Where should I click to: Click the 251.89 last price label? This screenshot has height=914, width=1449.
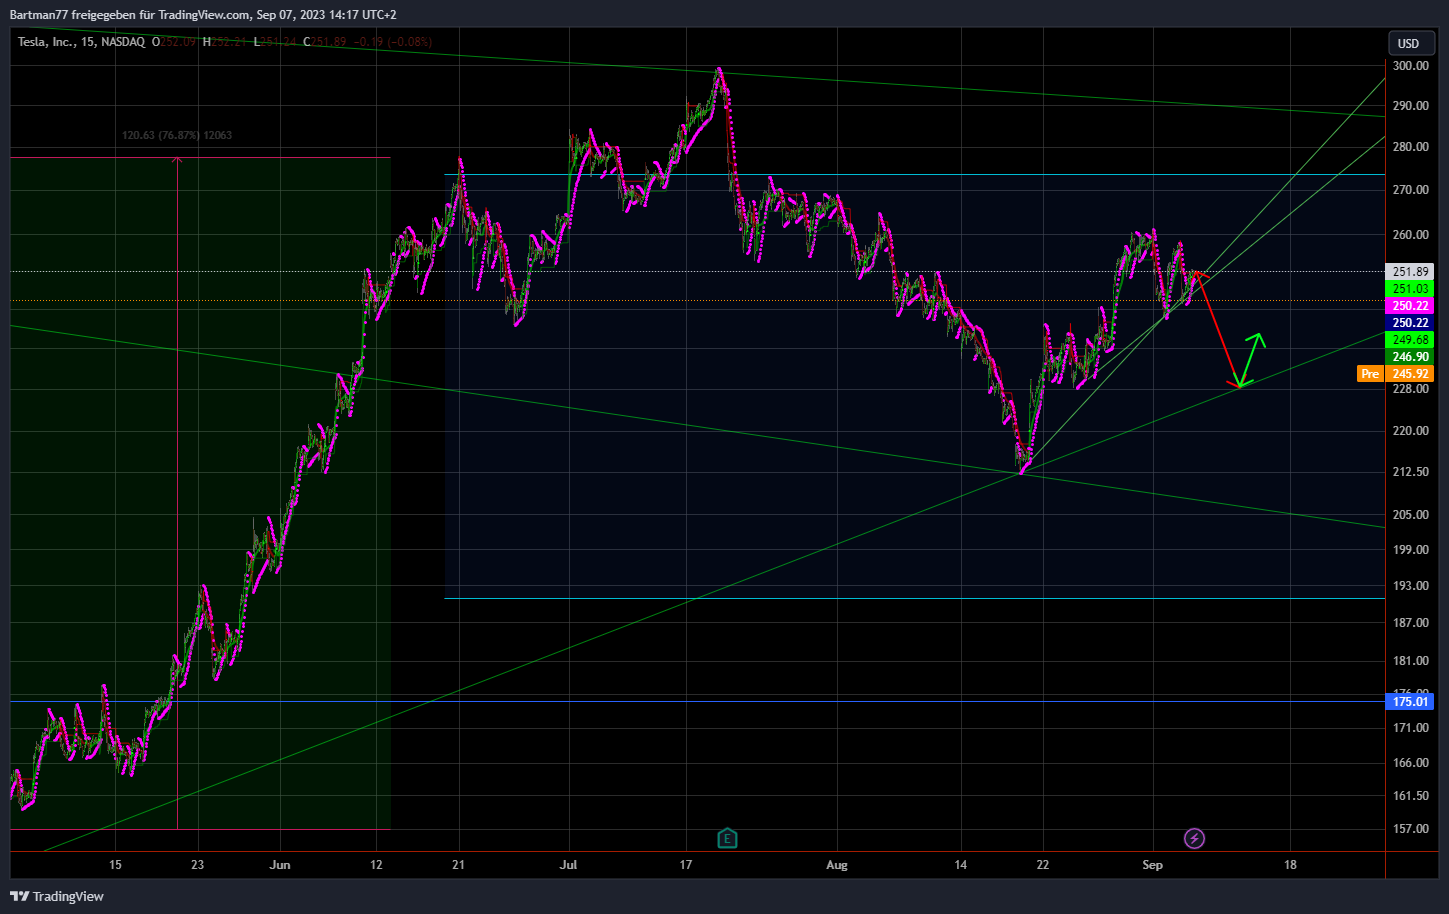1411,272
